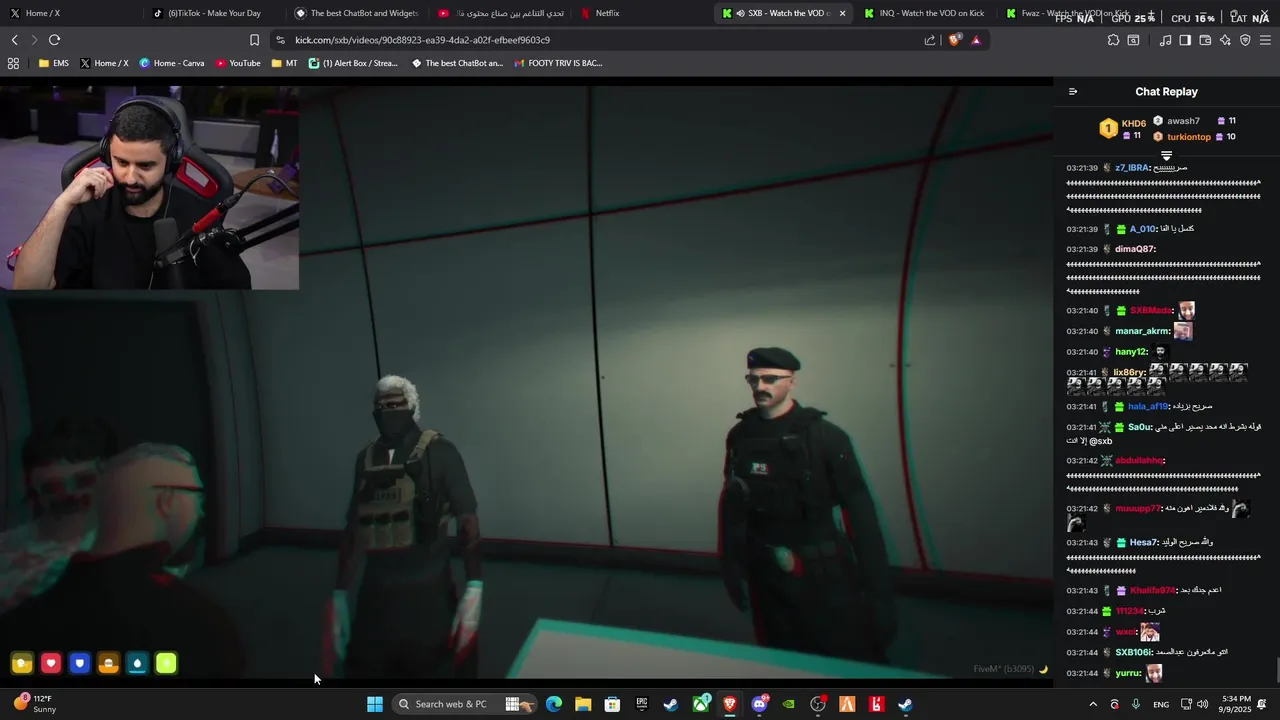Click the water drop thirst HUD icon
Viewport: 1280px width, 720px height.
[x=137, y=663]
